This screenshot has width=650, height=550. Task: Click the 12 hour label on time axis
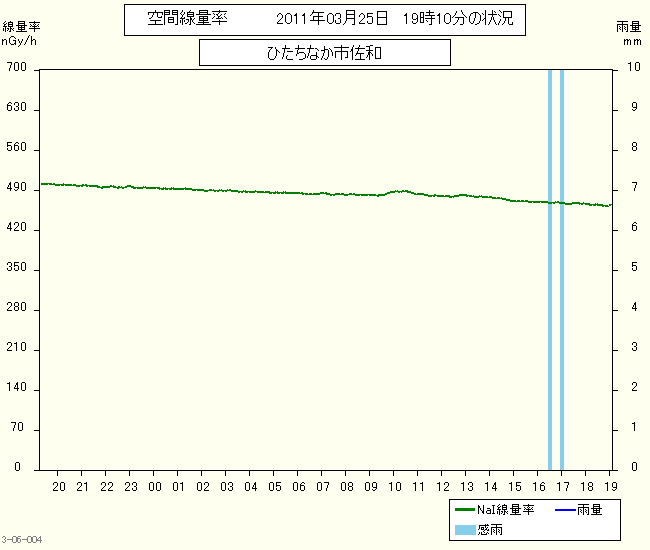[x=442, y=487]
